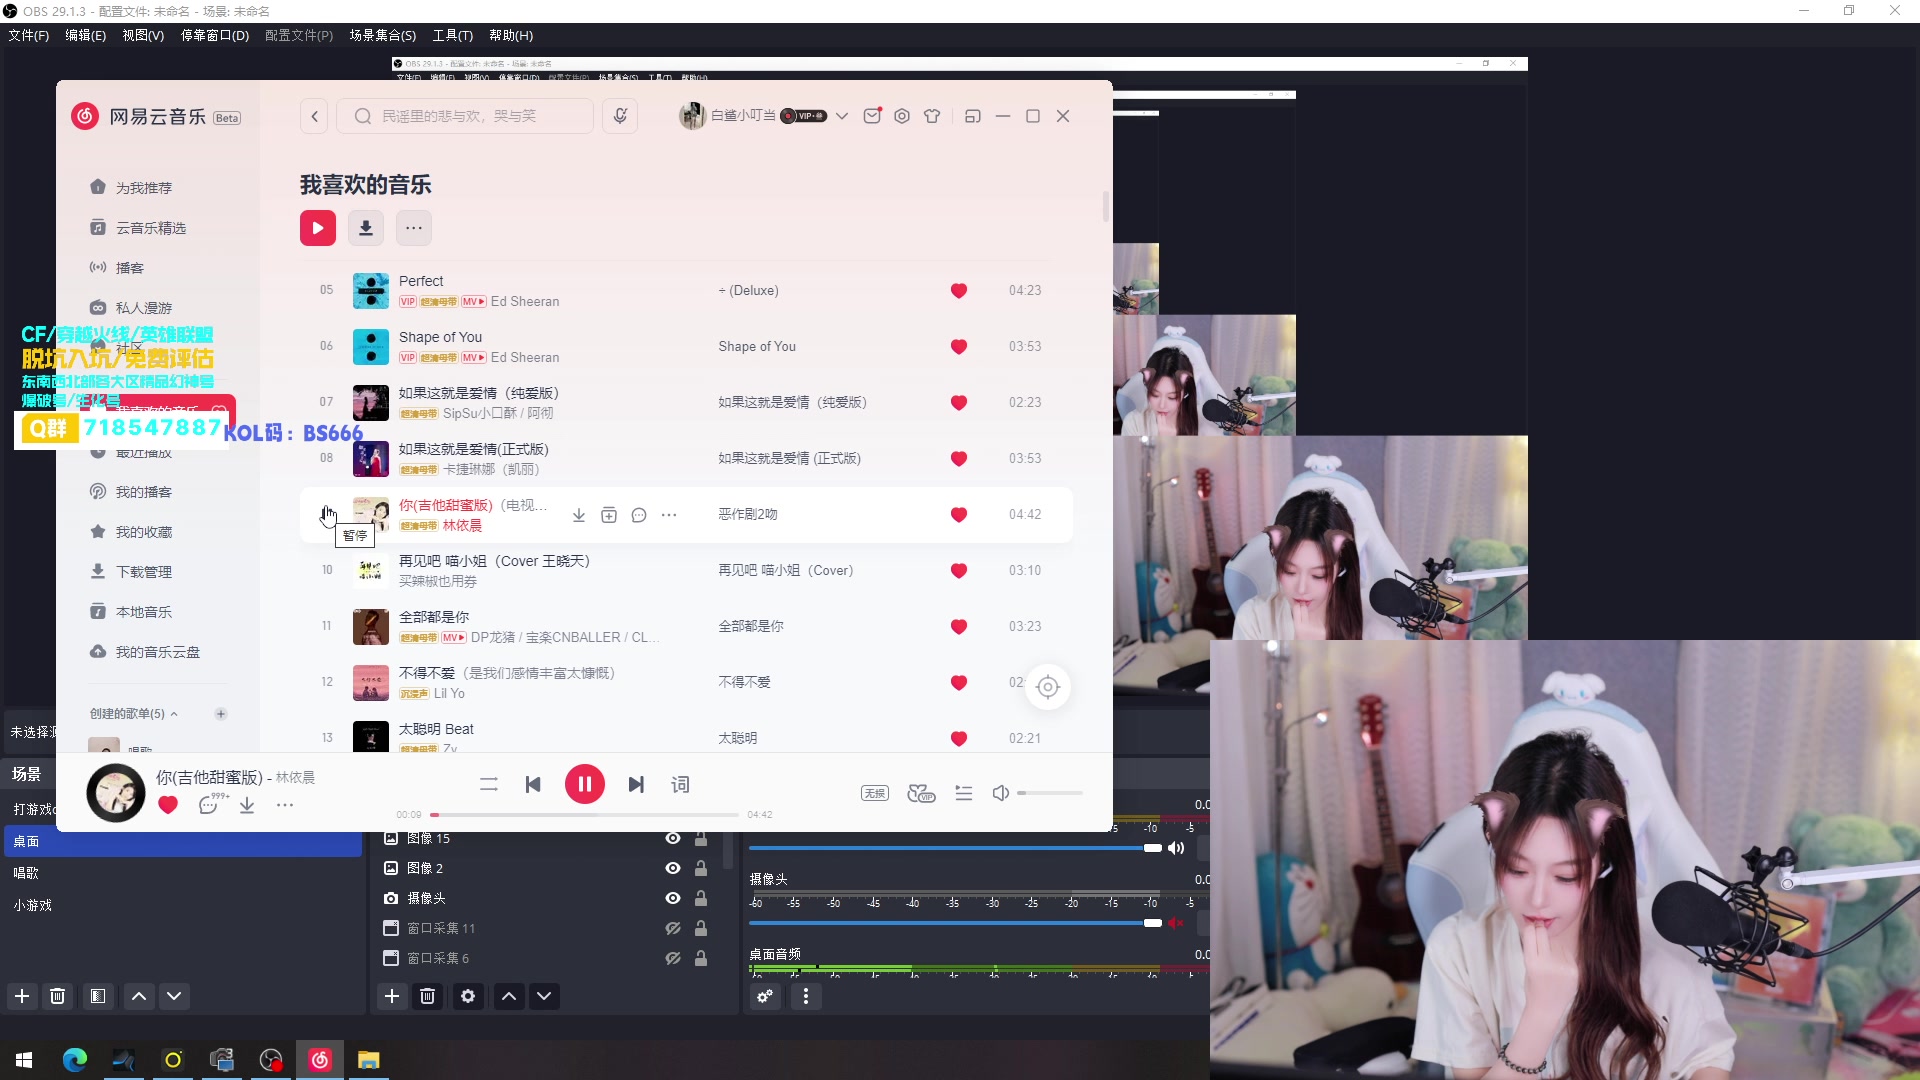Activate voice song recognition microphone
Viewport: 1920px width, 1080px height.
(x=620, y=116)
